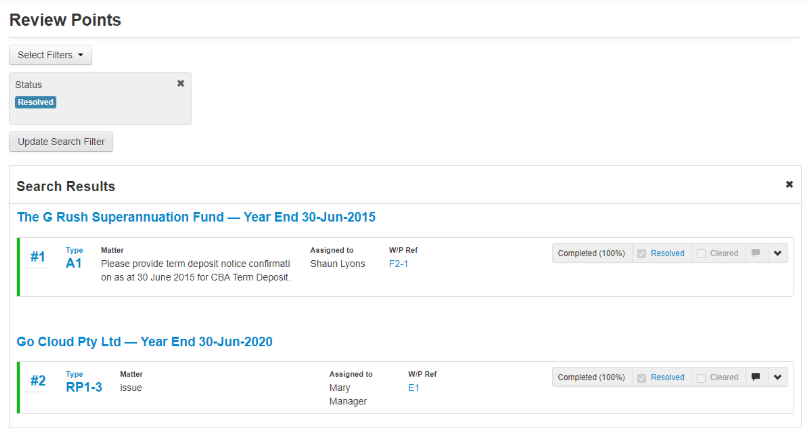Close the Search Results panel
The width and height of the screenshot is (809, 441).
coord(789,185)
